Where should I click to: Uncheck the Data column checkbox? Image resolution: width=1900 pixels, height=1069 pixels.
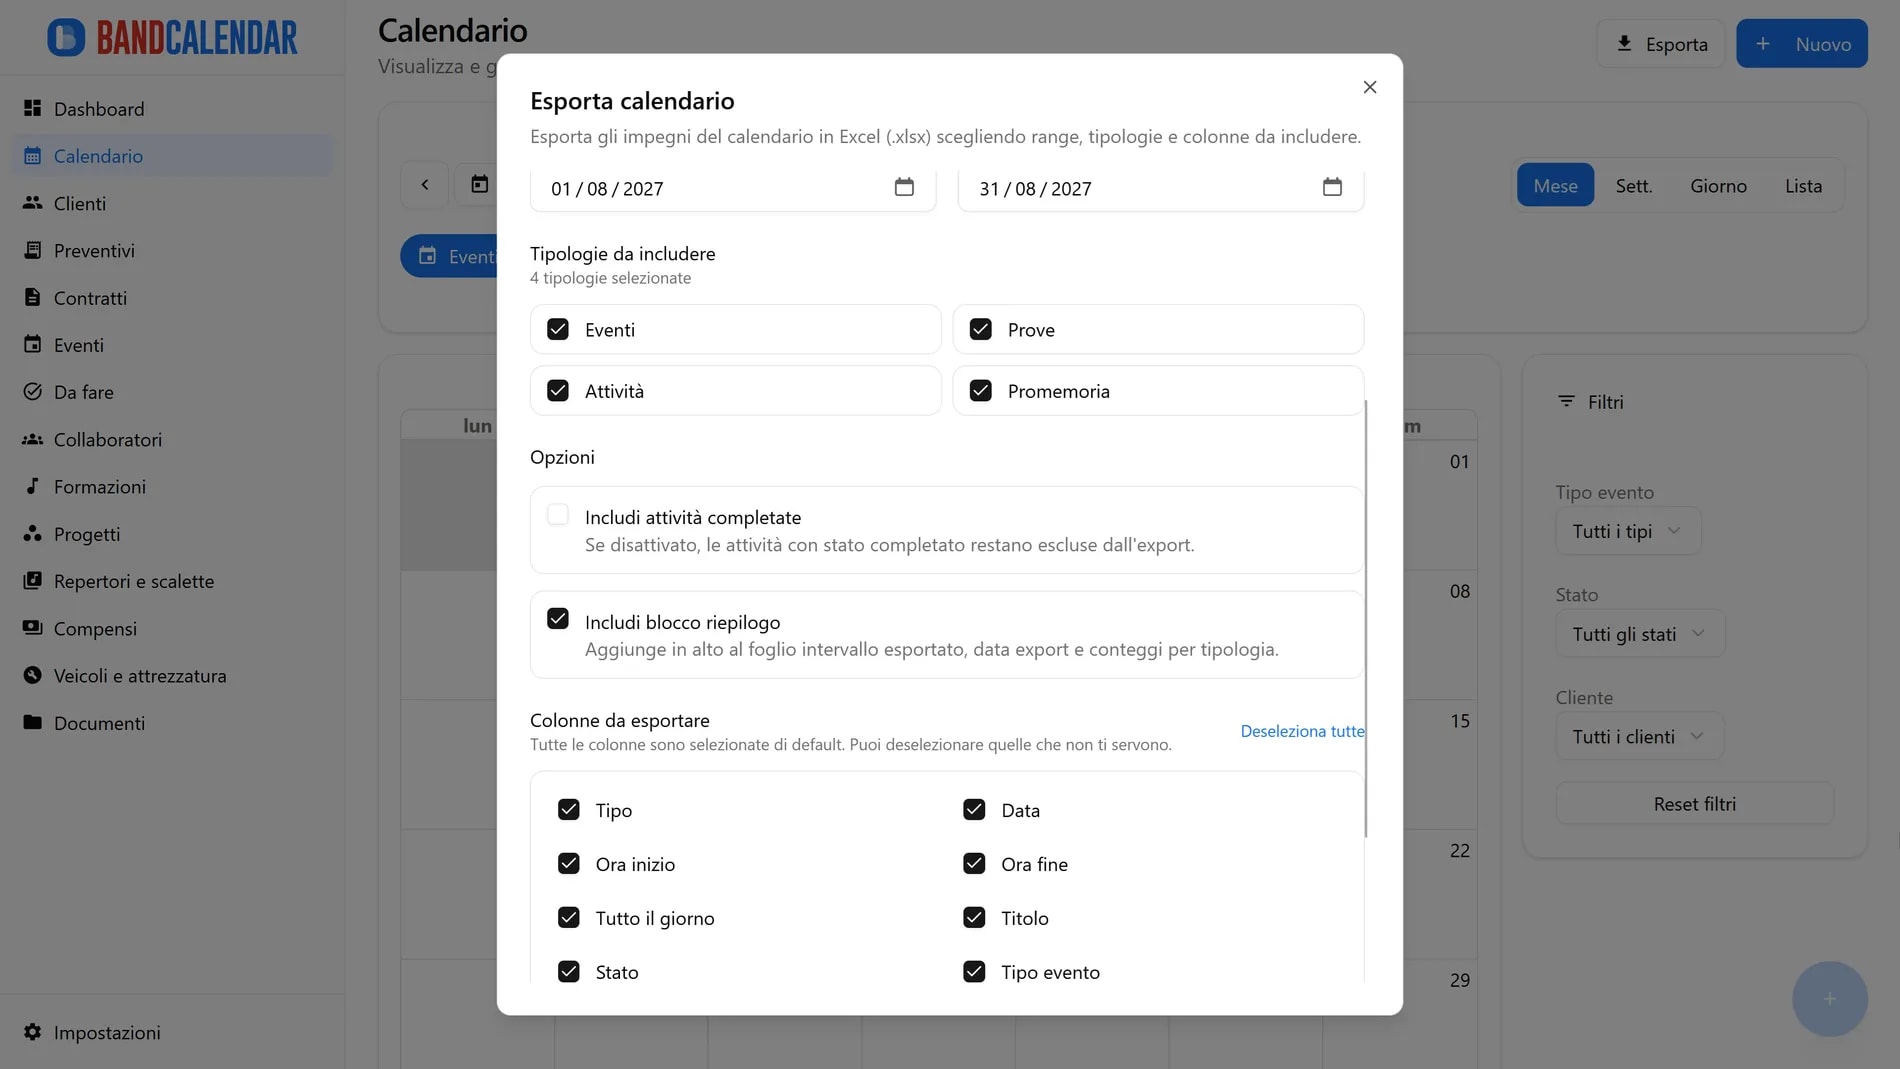(x=974, y=809)
